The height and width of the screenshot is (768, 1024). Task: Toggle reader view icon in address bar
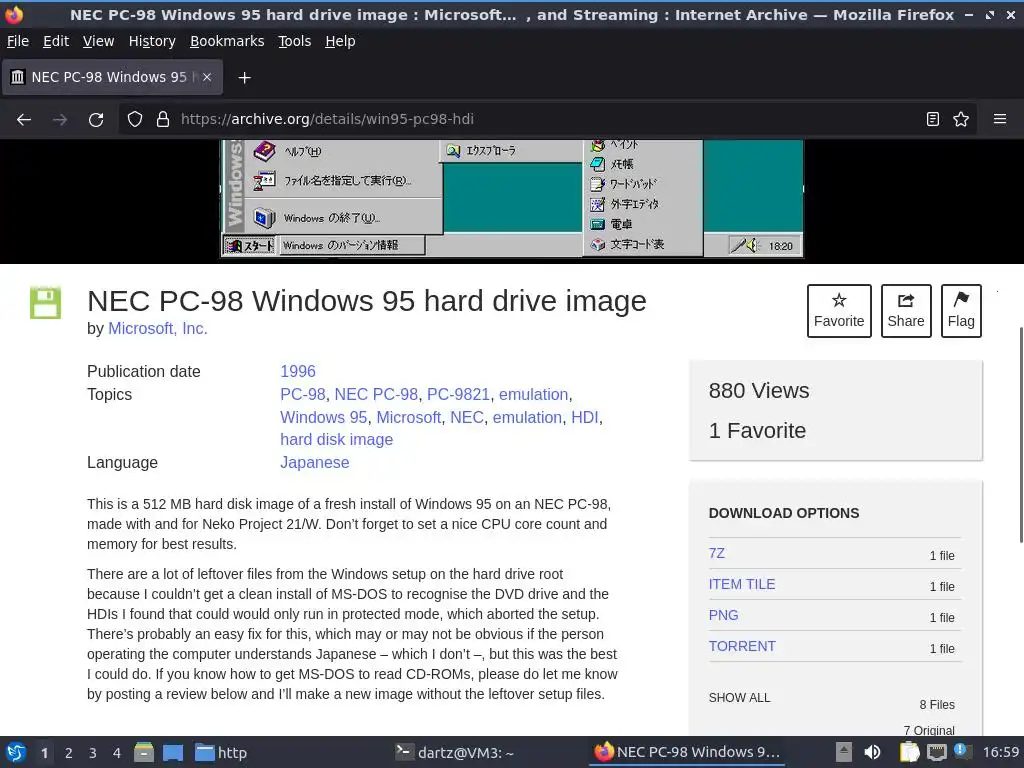(x=933, y=120)
